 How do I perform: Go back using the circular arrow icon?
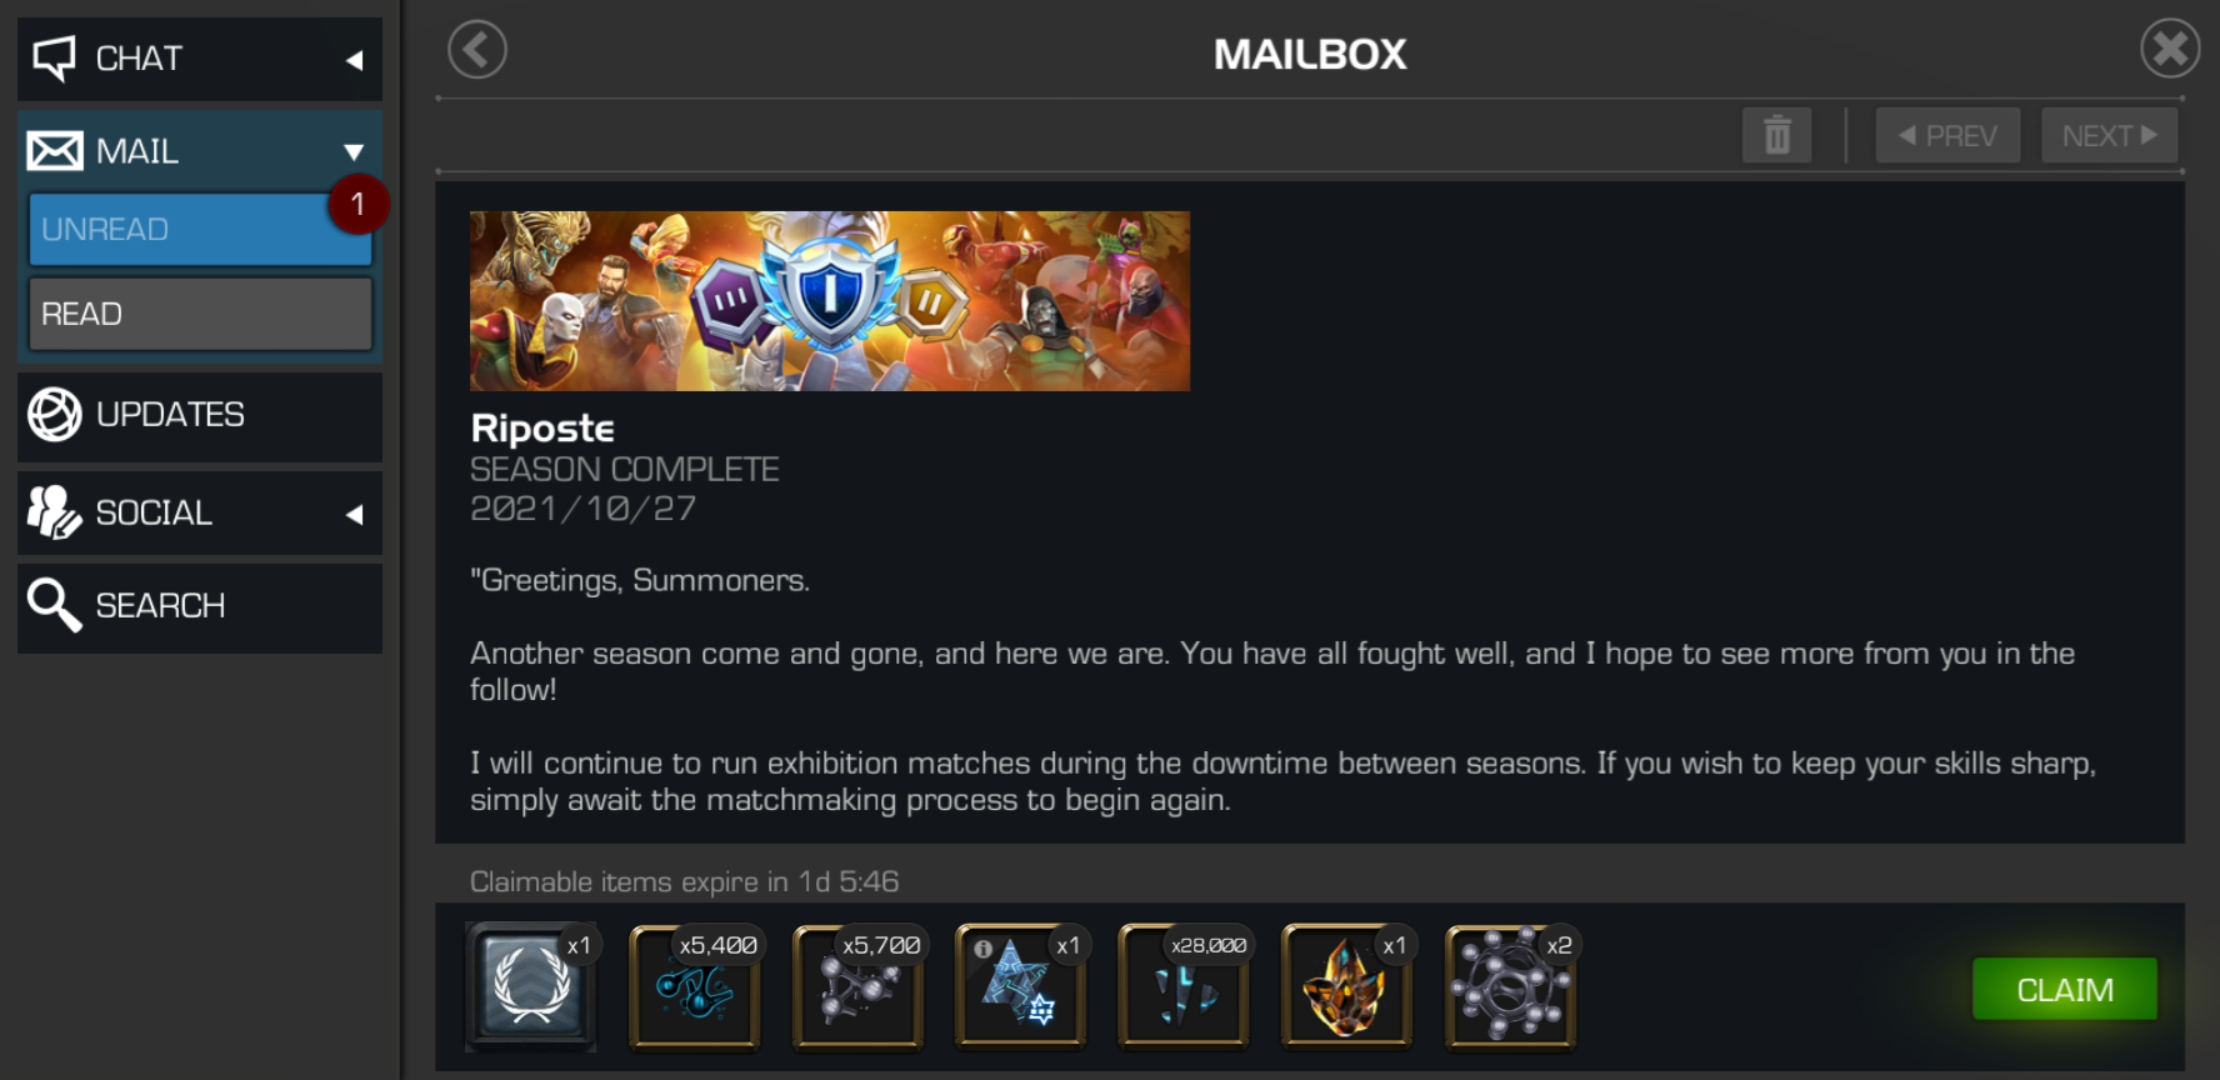[477, 50]
